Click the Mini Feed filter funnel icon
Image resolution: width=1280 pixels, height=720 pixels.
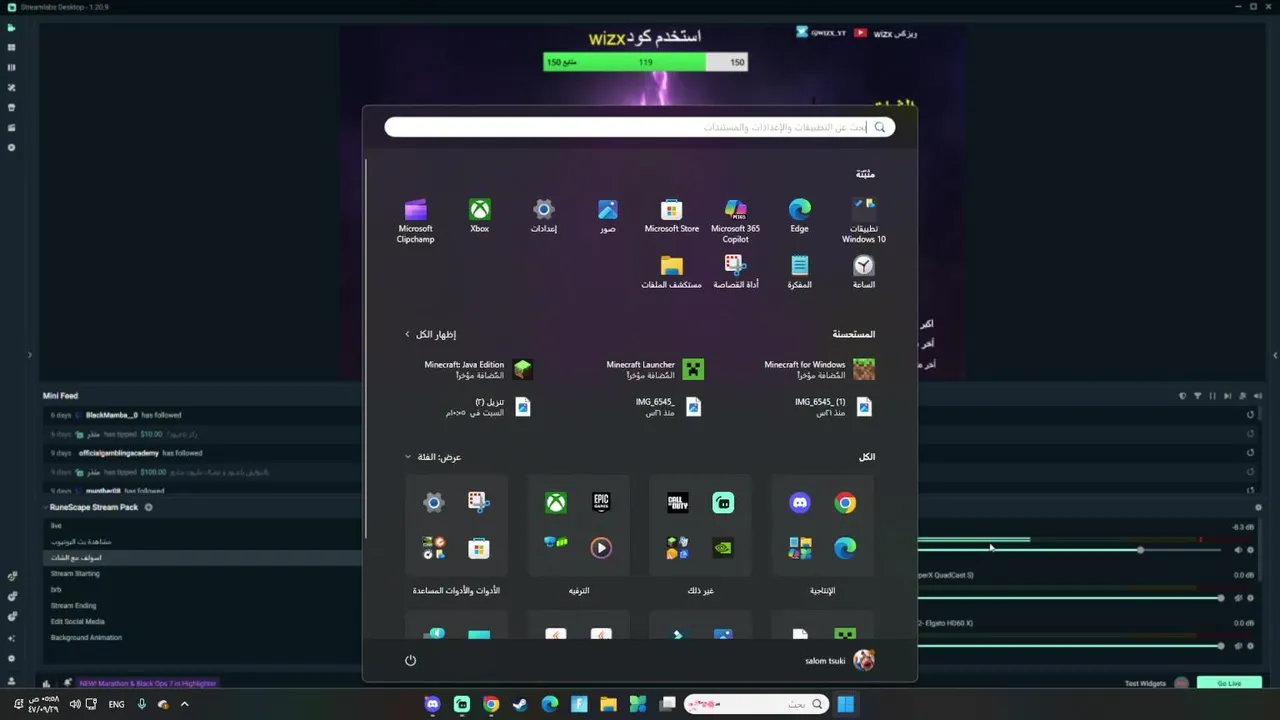[x=1197, y=396]
